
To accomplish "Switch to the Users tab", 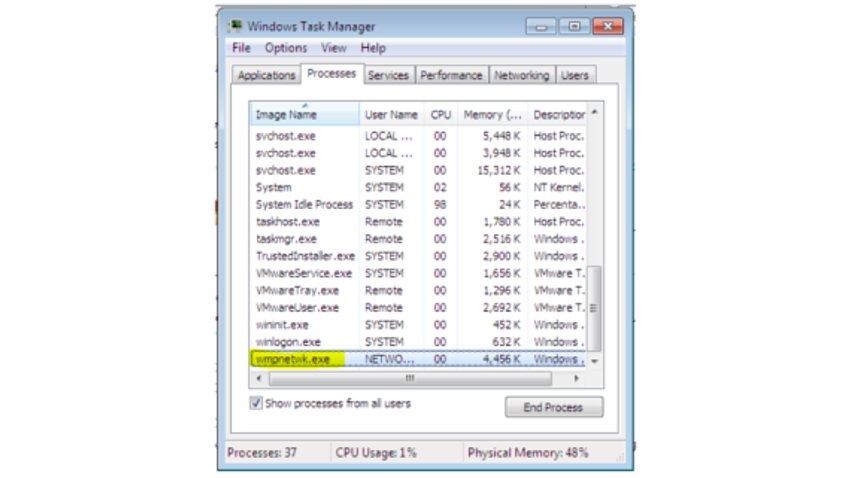I will (575, 75).
